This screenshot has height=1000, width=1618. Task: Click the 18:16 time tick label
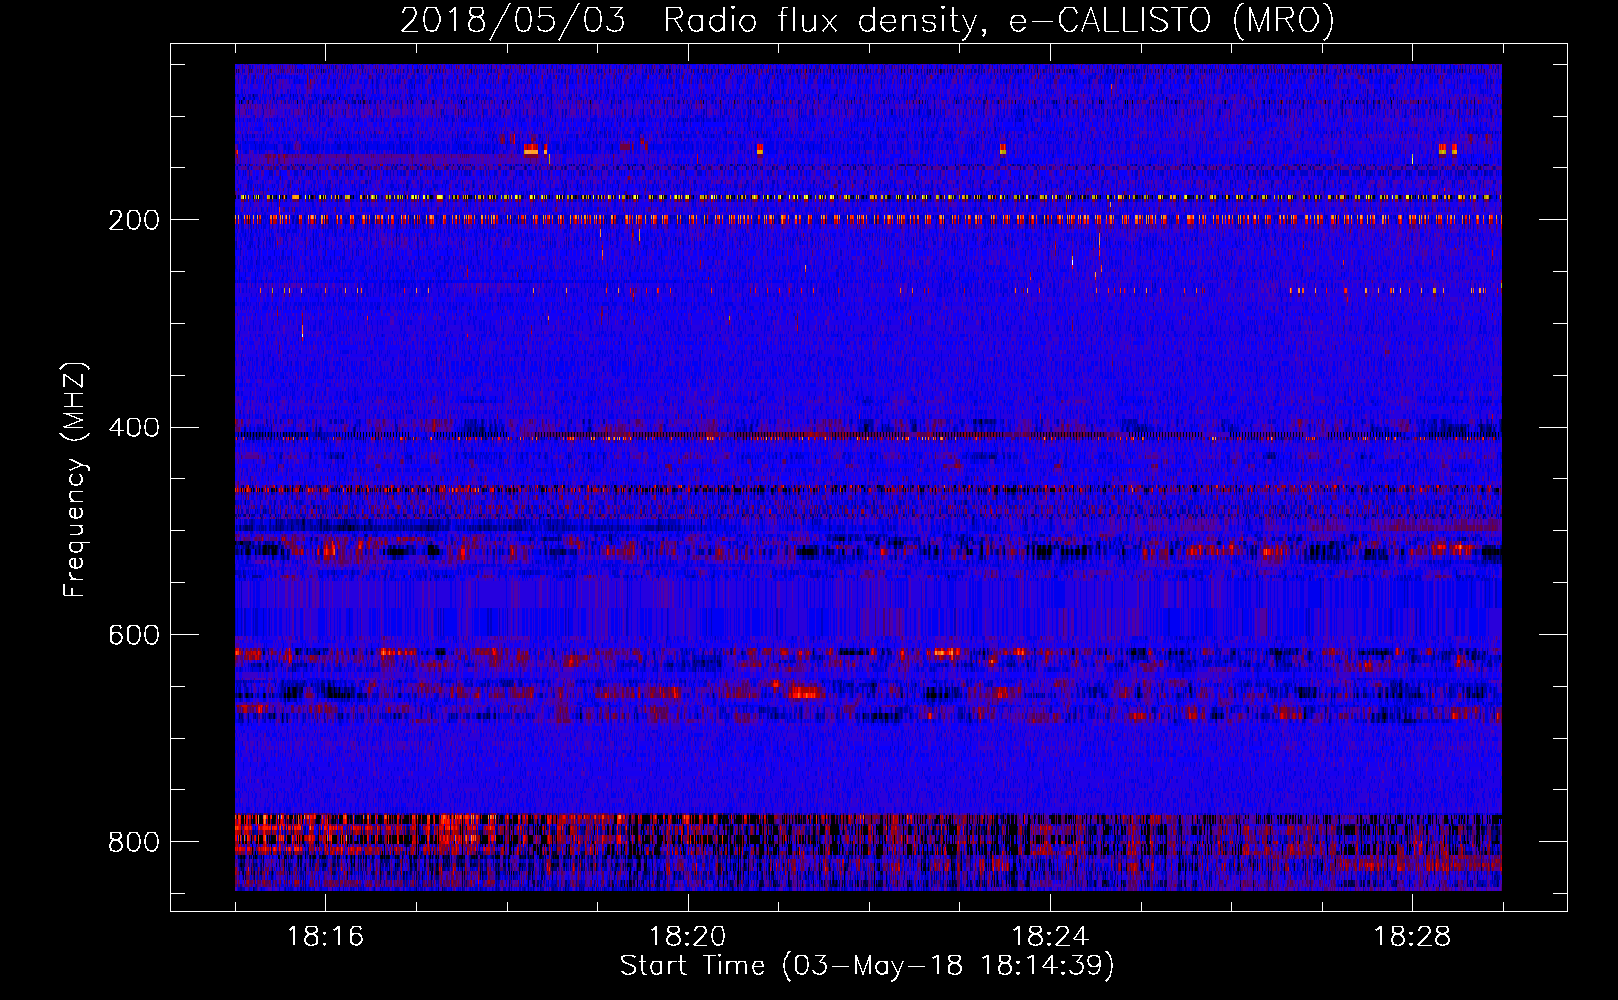[x=325, y=937]
